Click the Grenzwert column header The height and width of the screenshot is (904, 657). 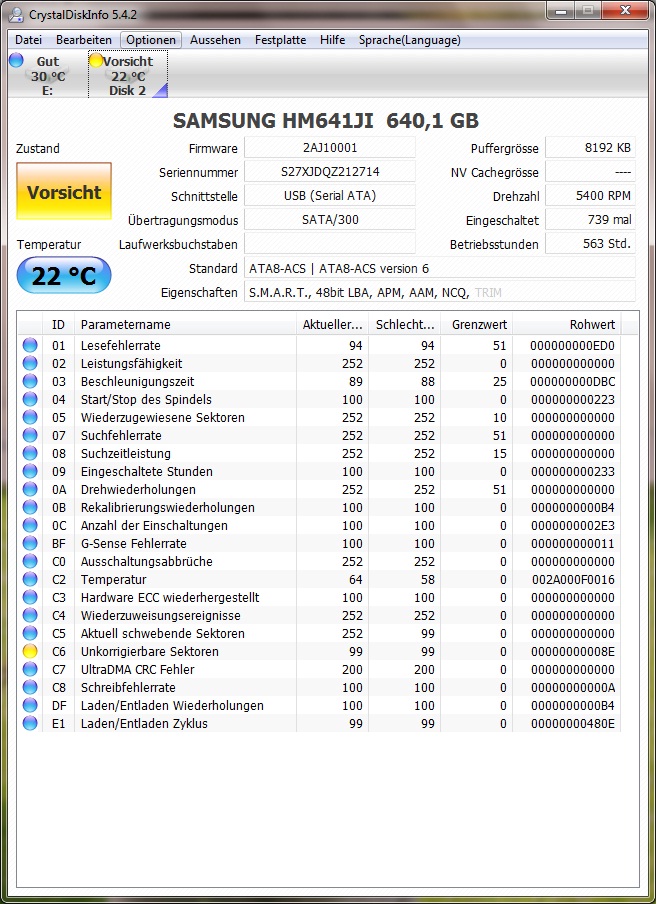coord(477,325)
